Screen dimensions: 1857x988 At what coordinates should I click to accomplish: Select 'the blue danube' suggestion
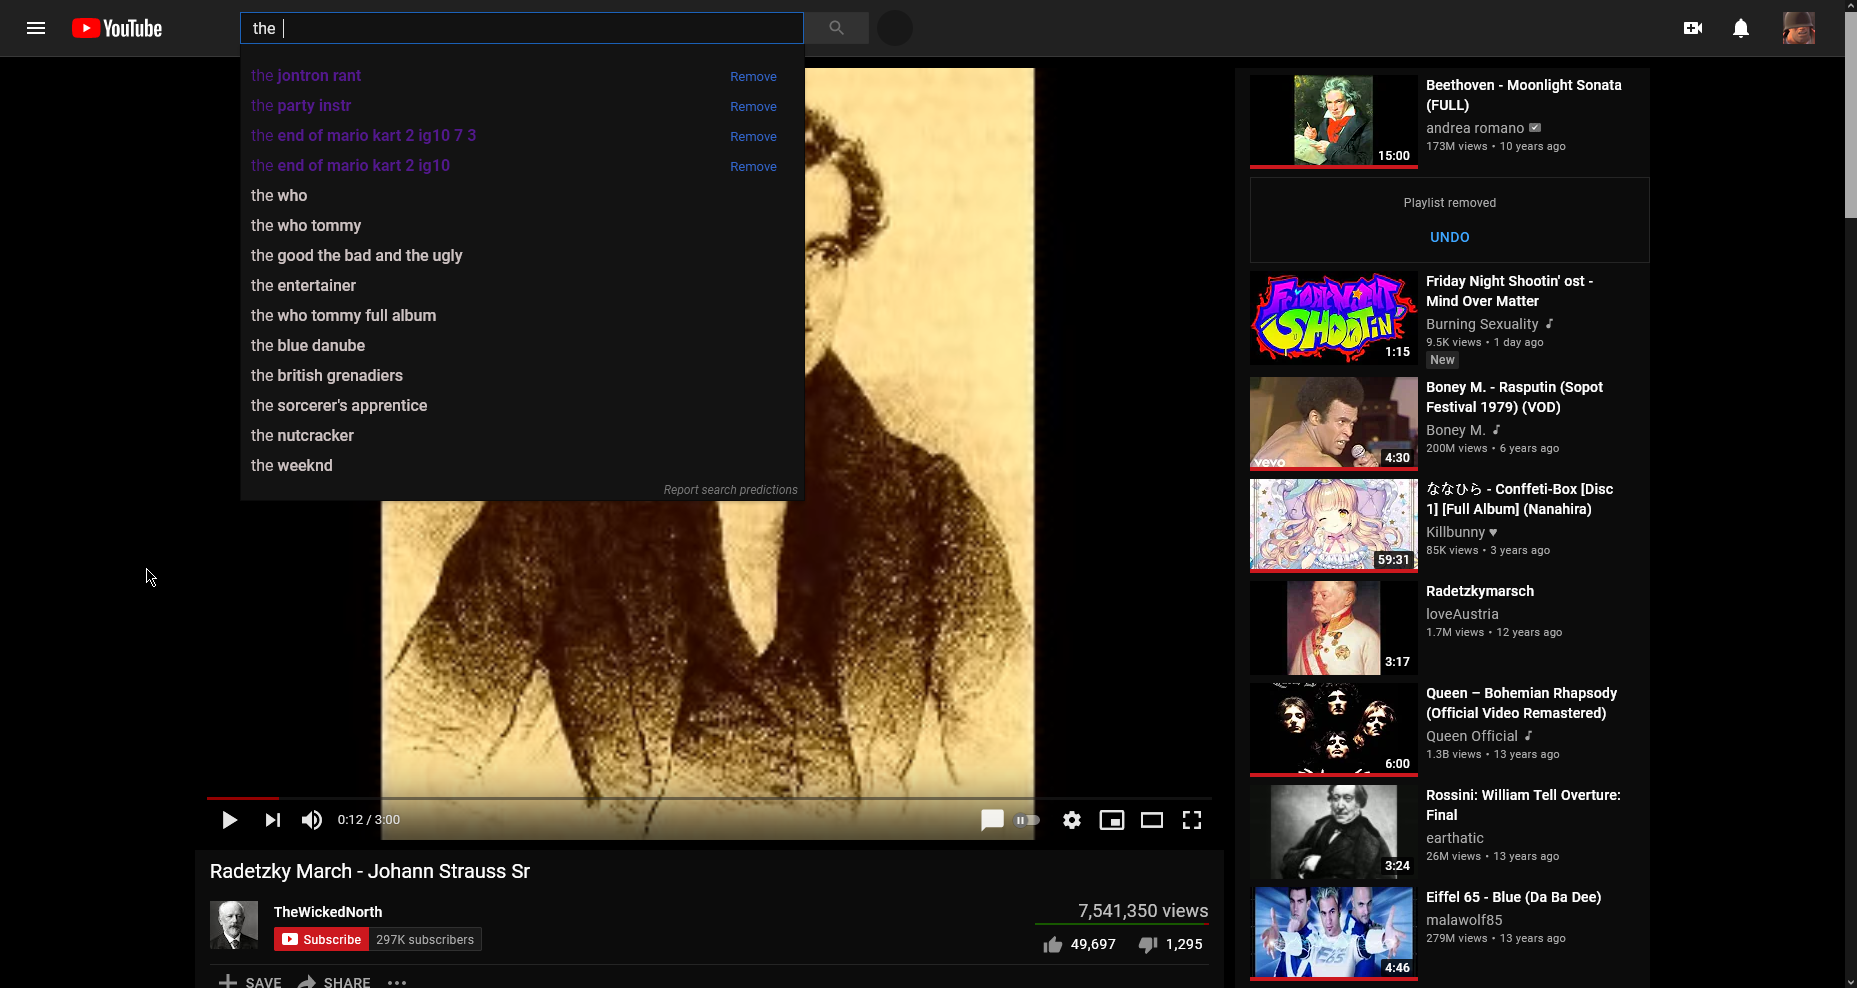click(308, 345)
